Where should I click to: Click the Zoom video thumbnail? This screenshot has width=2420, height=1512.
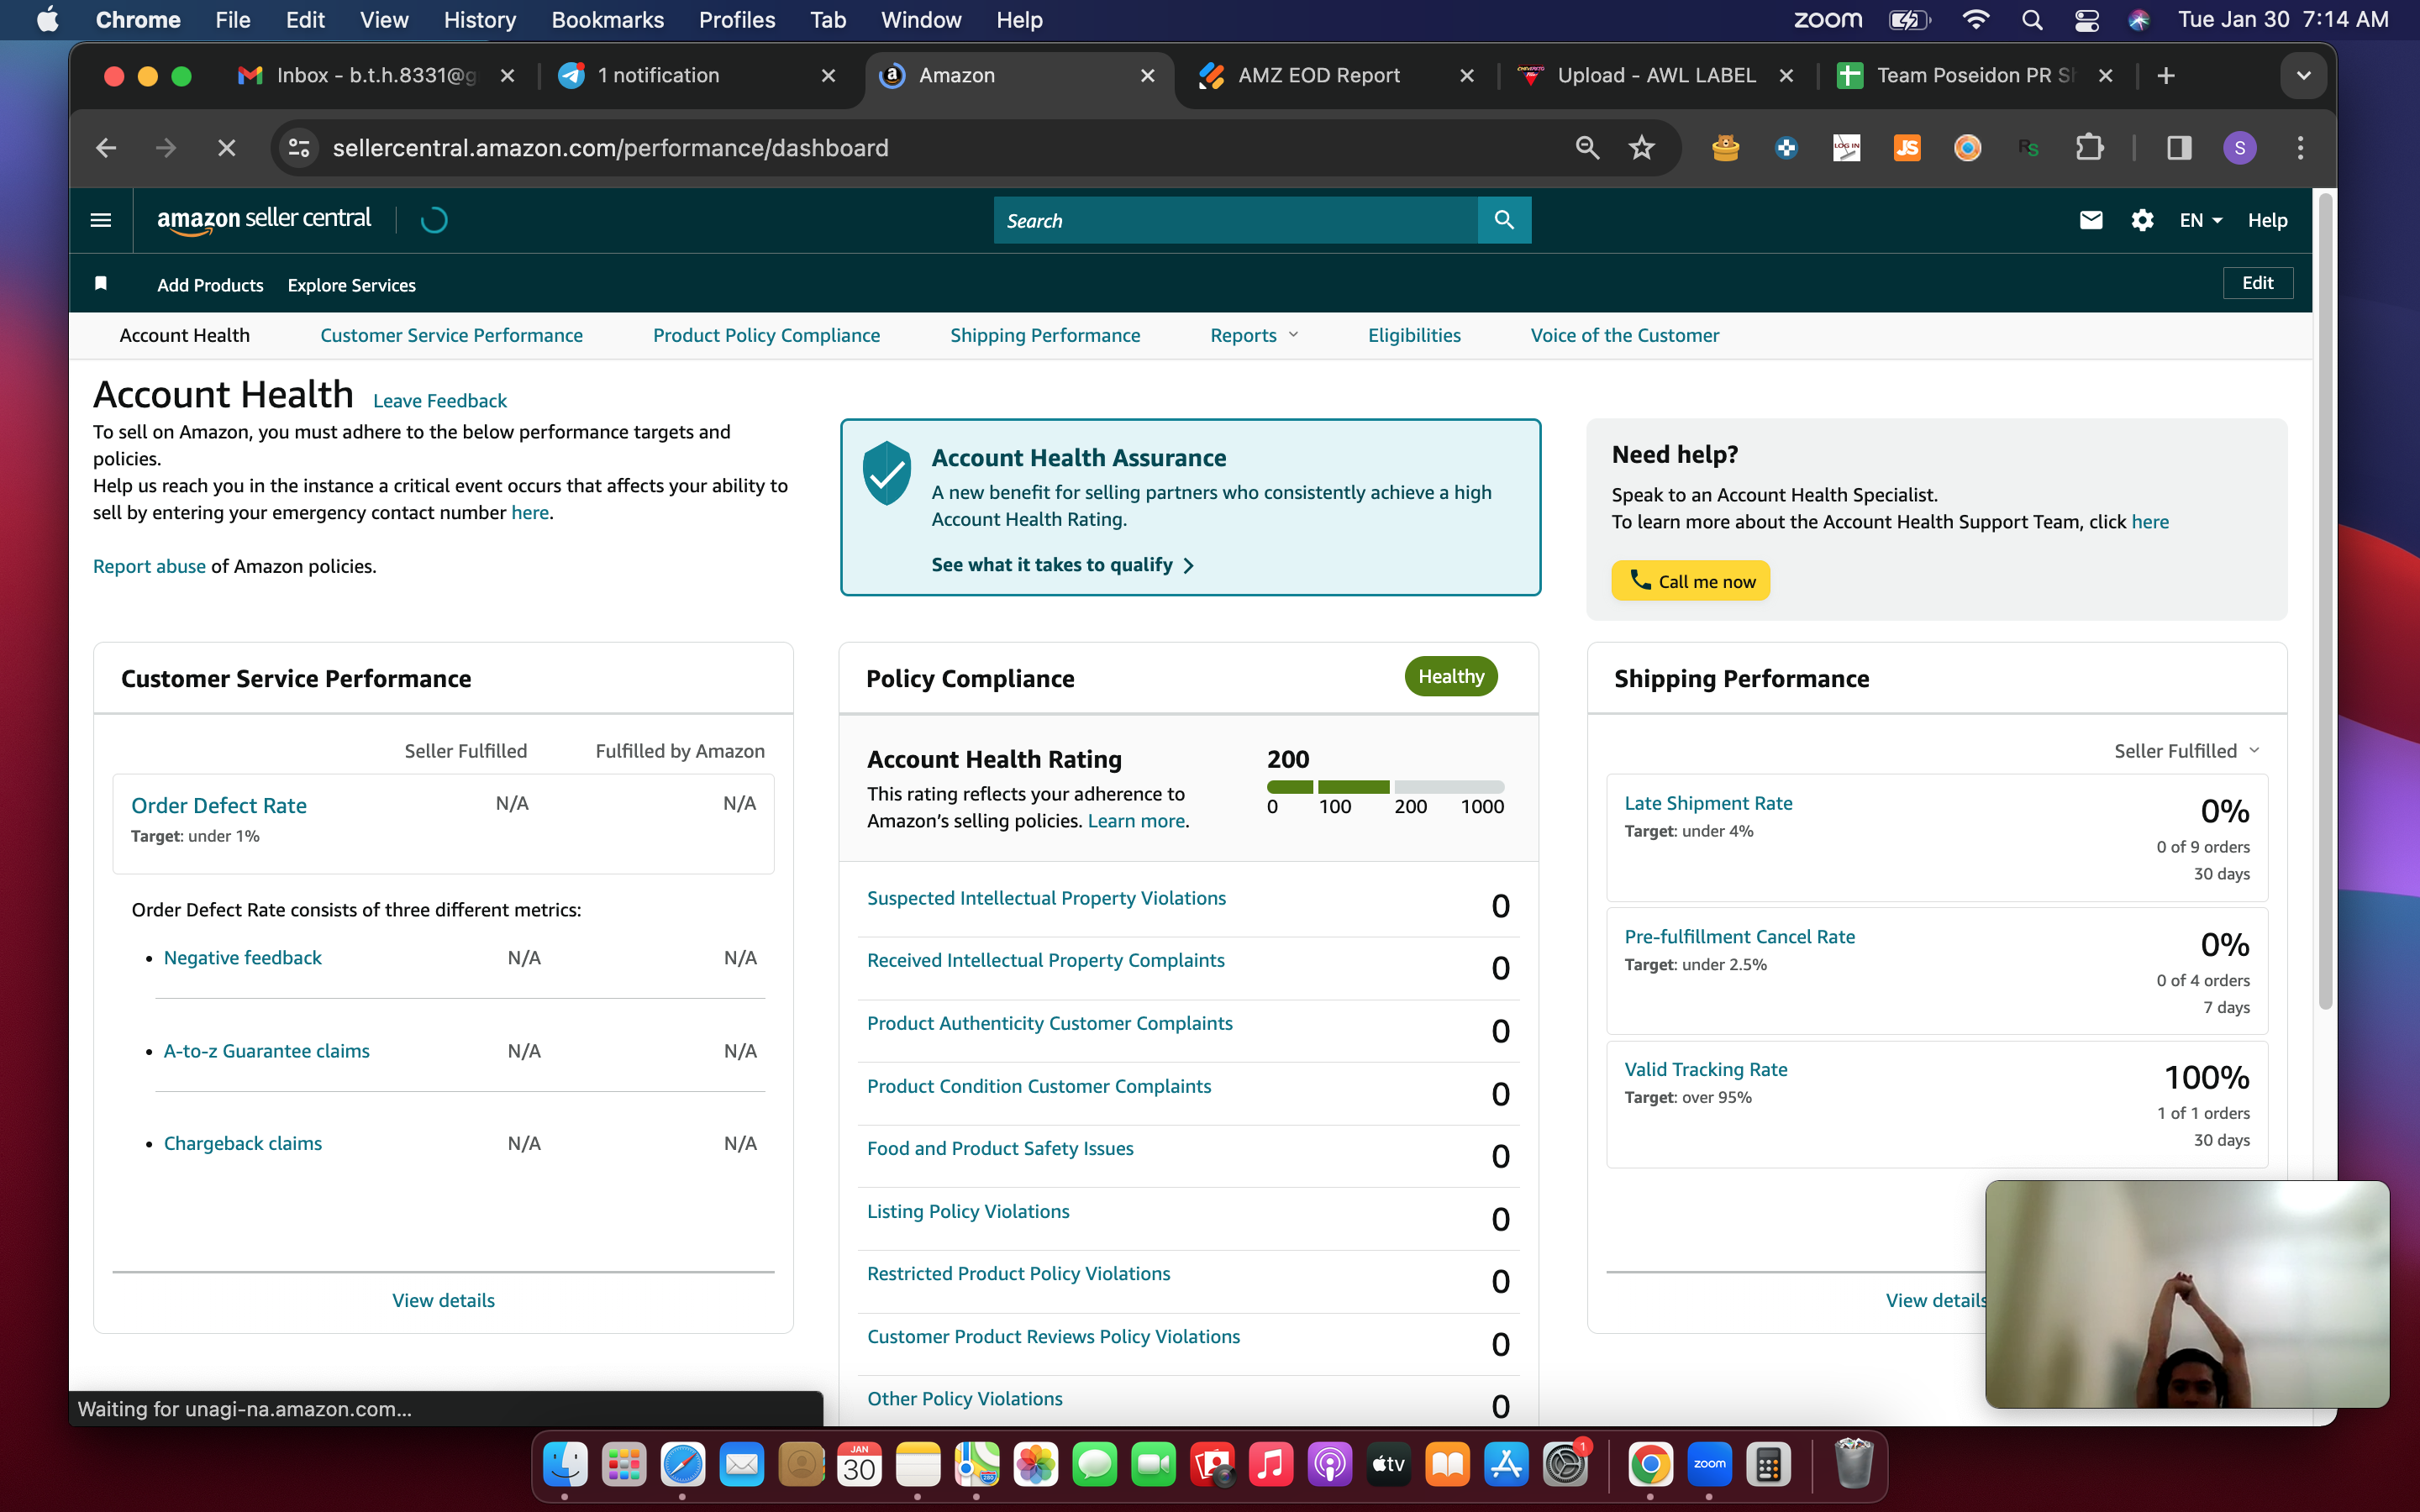coord(2187,1294)
